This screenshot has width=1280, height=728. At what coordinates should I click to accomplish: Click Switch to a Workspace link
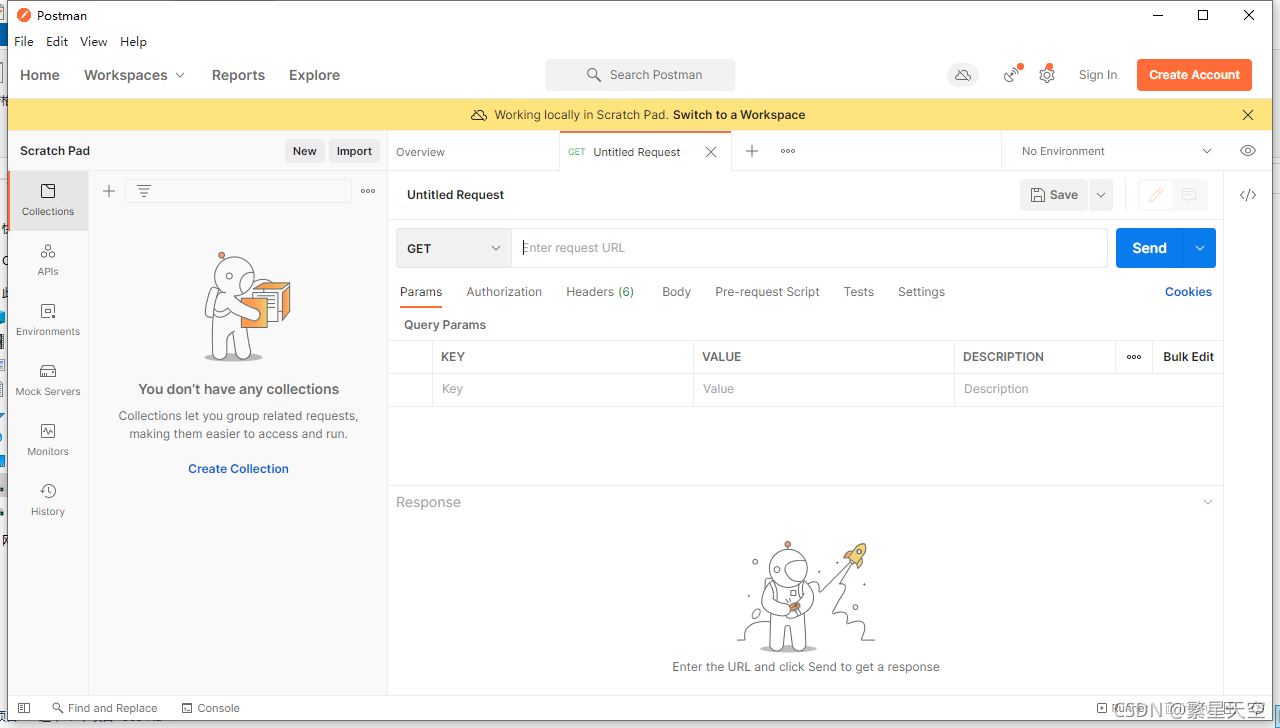[x=739, y=115]
